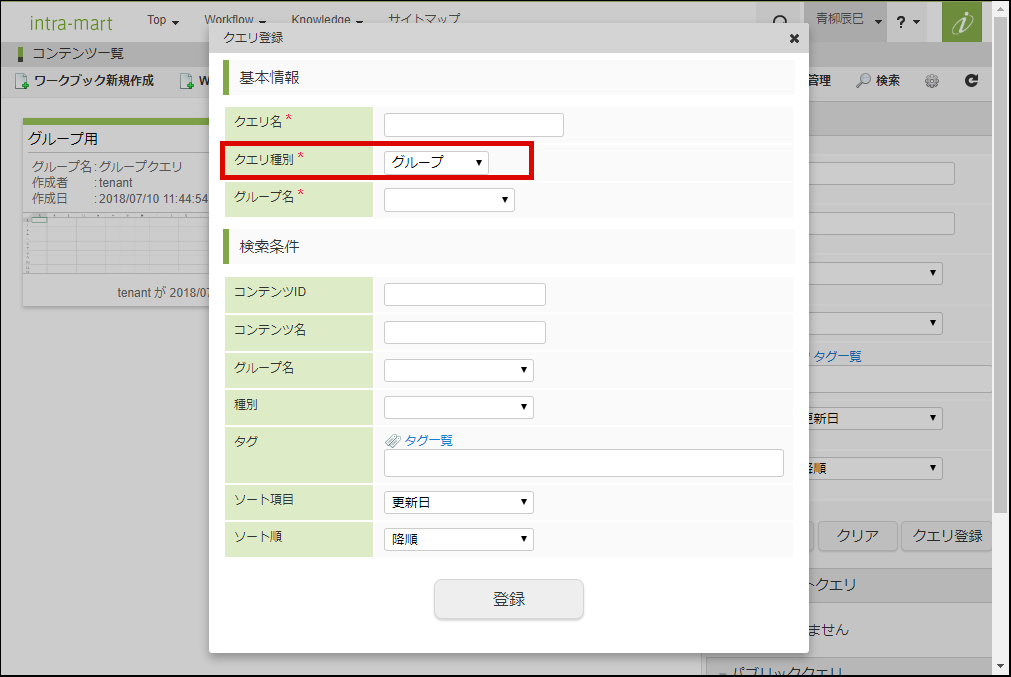Click the page vertical scrollbar
The width and height of the screenshot is (1011, 677).
[1001, 300]
